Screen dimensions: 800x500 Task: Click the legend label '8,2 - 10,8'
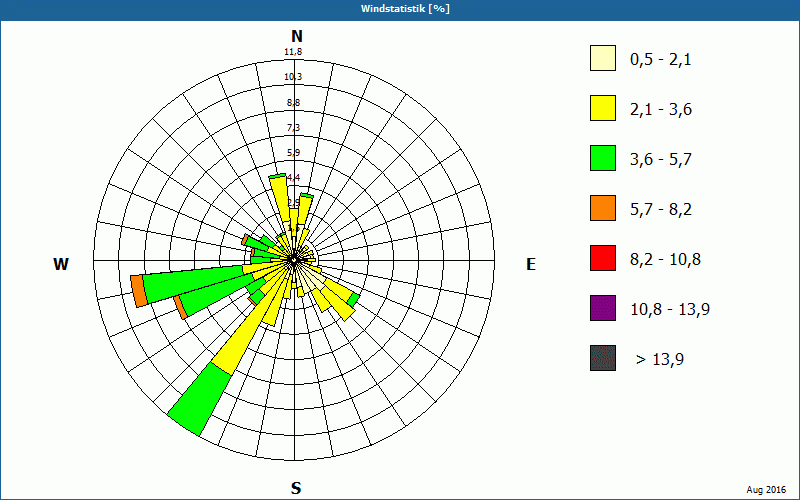click(x=665, y=260)
